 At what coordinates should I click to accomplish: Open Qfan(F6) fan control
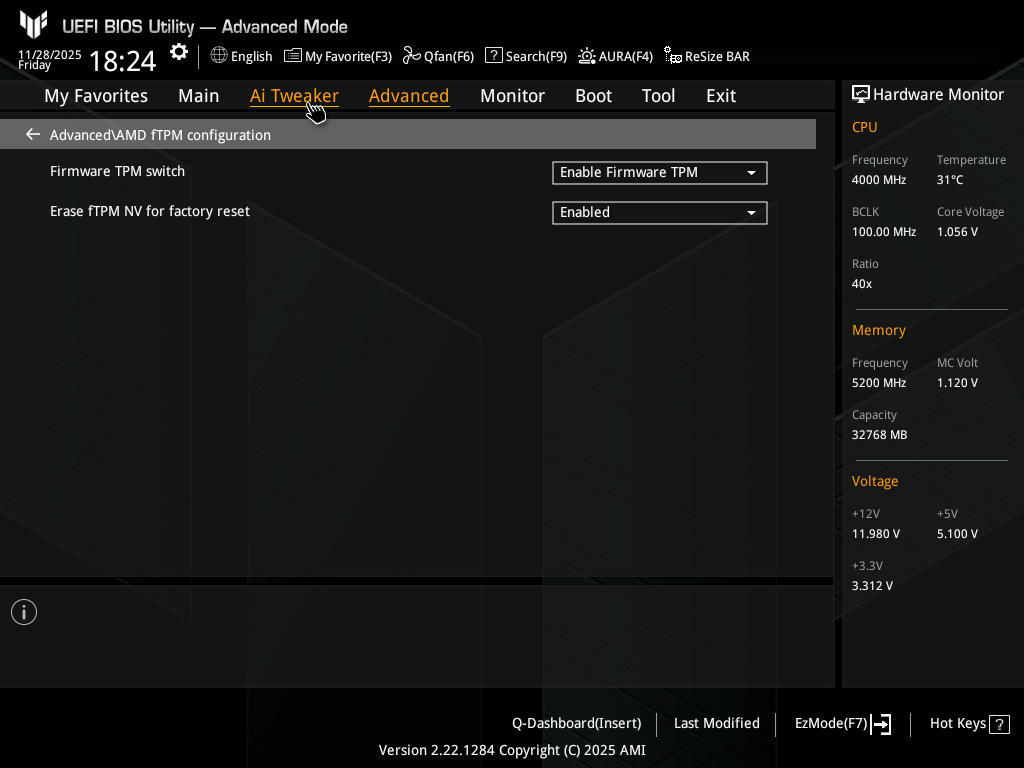411,56
